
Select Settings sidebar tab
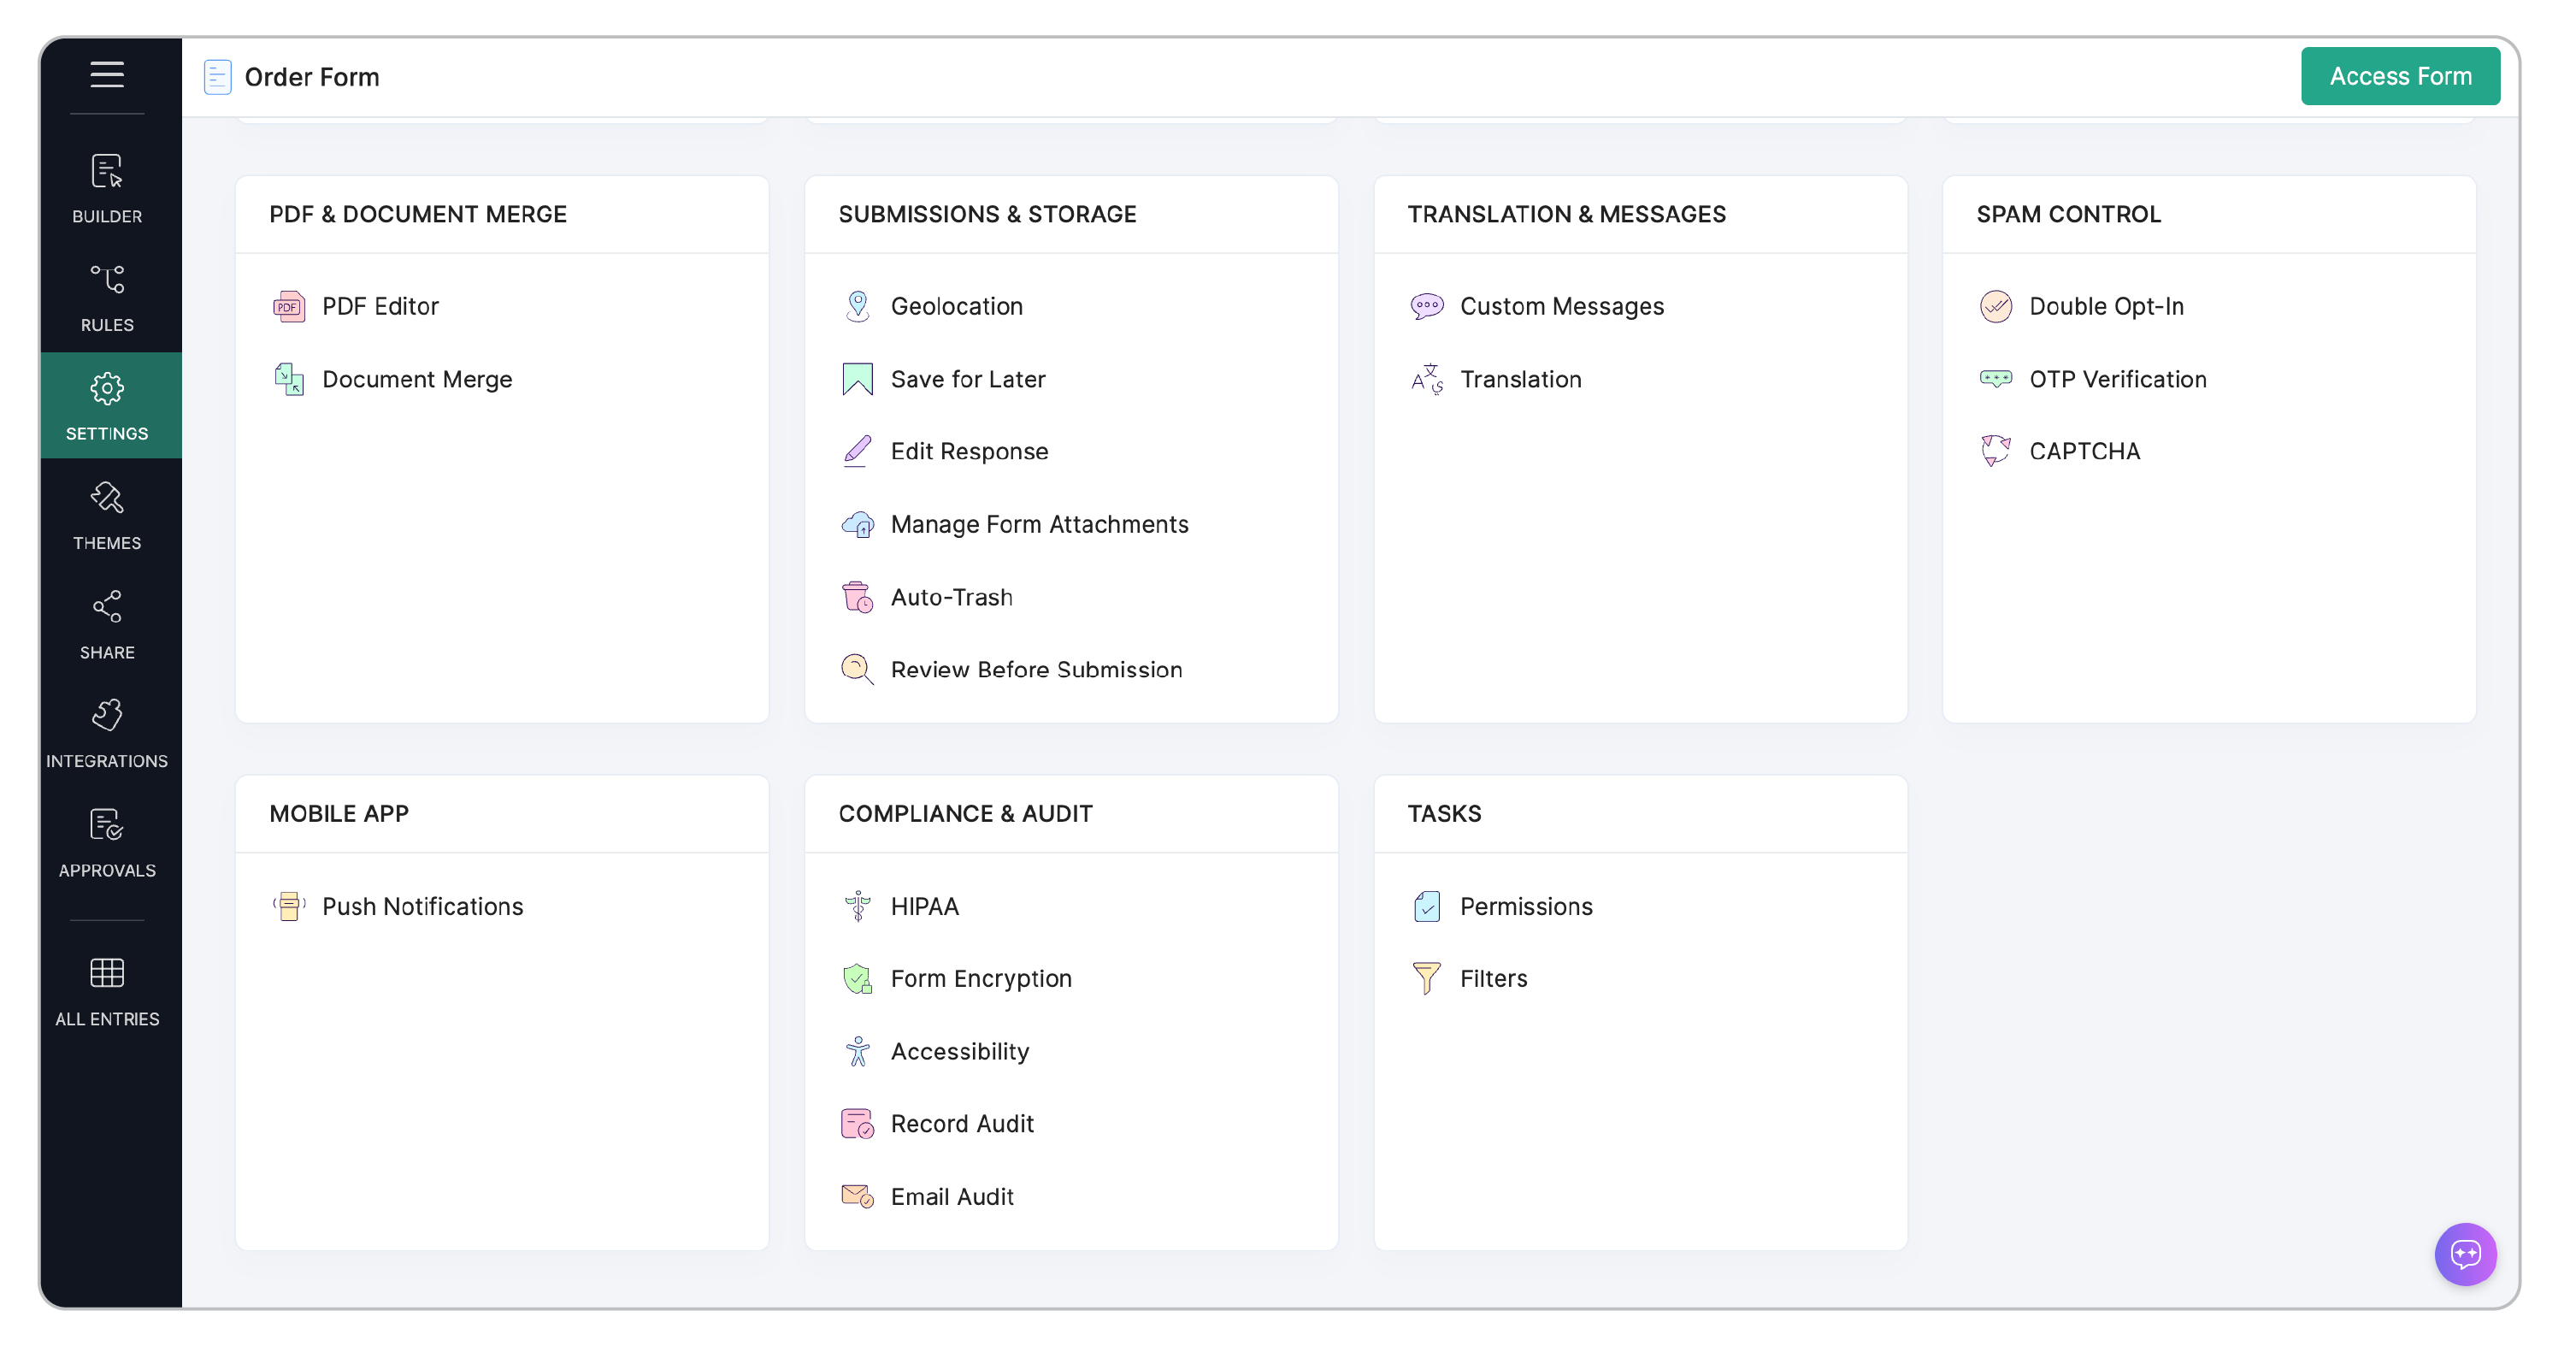(x=107, y=406)
